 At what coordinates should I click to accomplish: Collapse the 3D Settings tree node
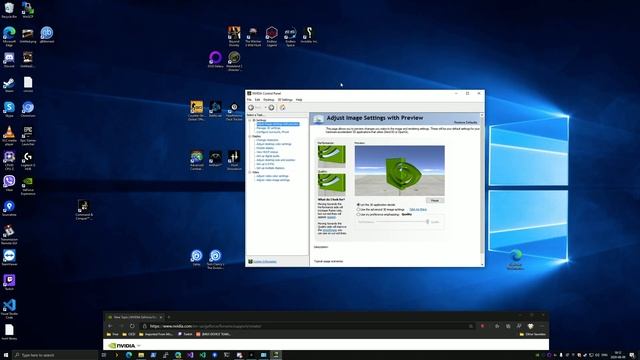point(250,120)
